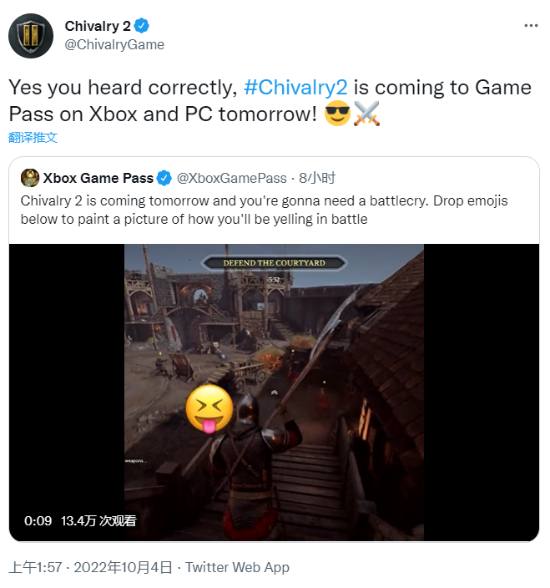The height and width of the screenshot is (588, 550).
Task: Click the 翻译推文 translate tweet link
Action: (33, 137)
